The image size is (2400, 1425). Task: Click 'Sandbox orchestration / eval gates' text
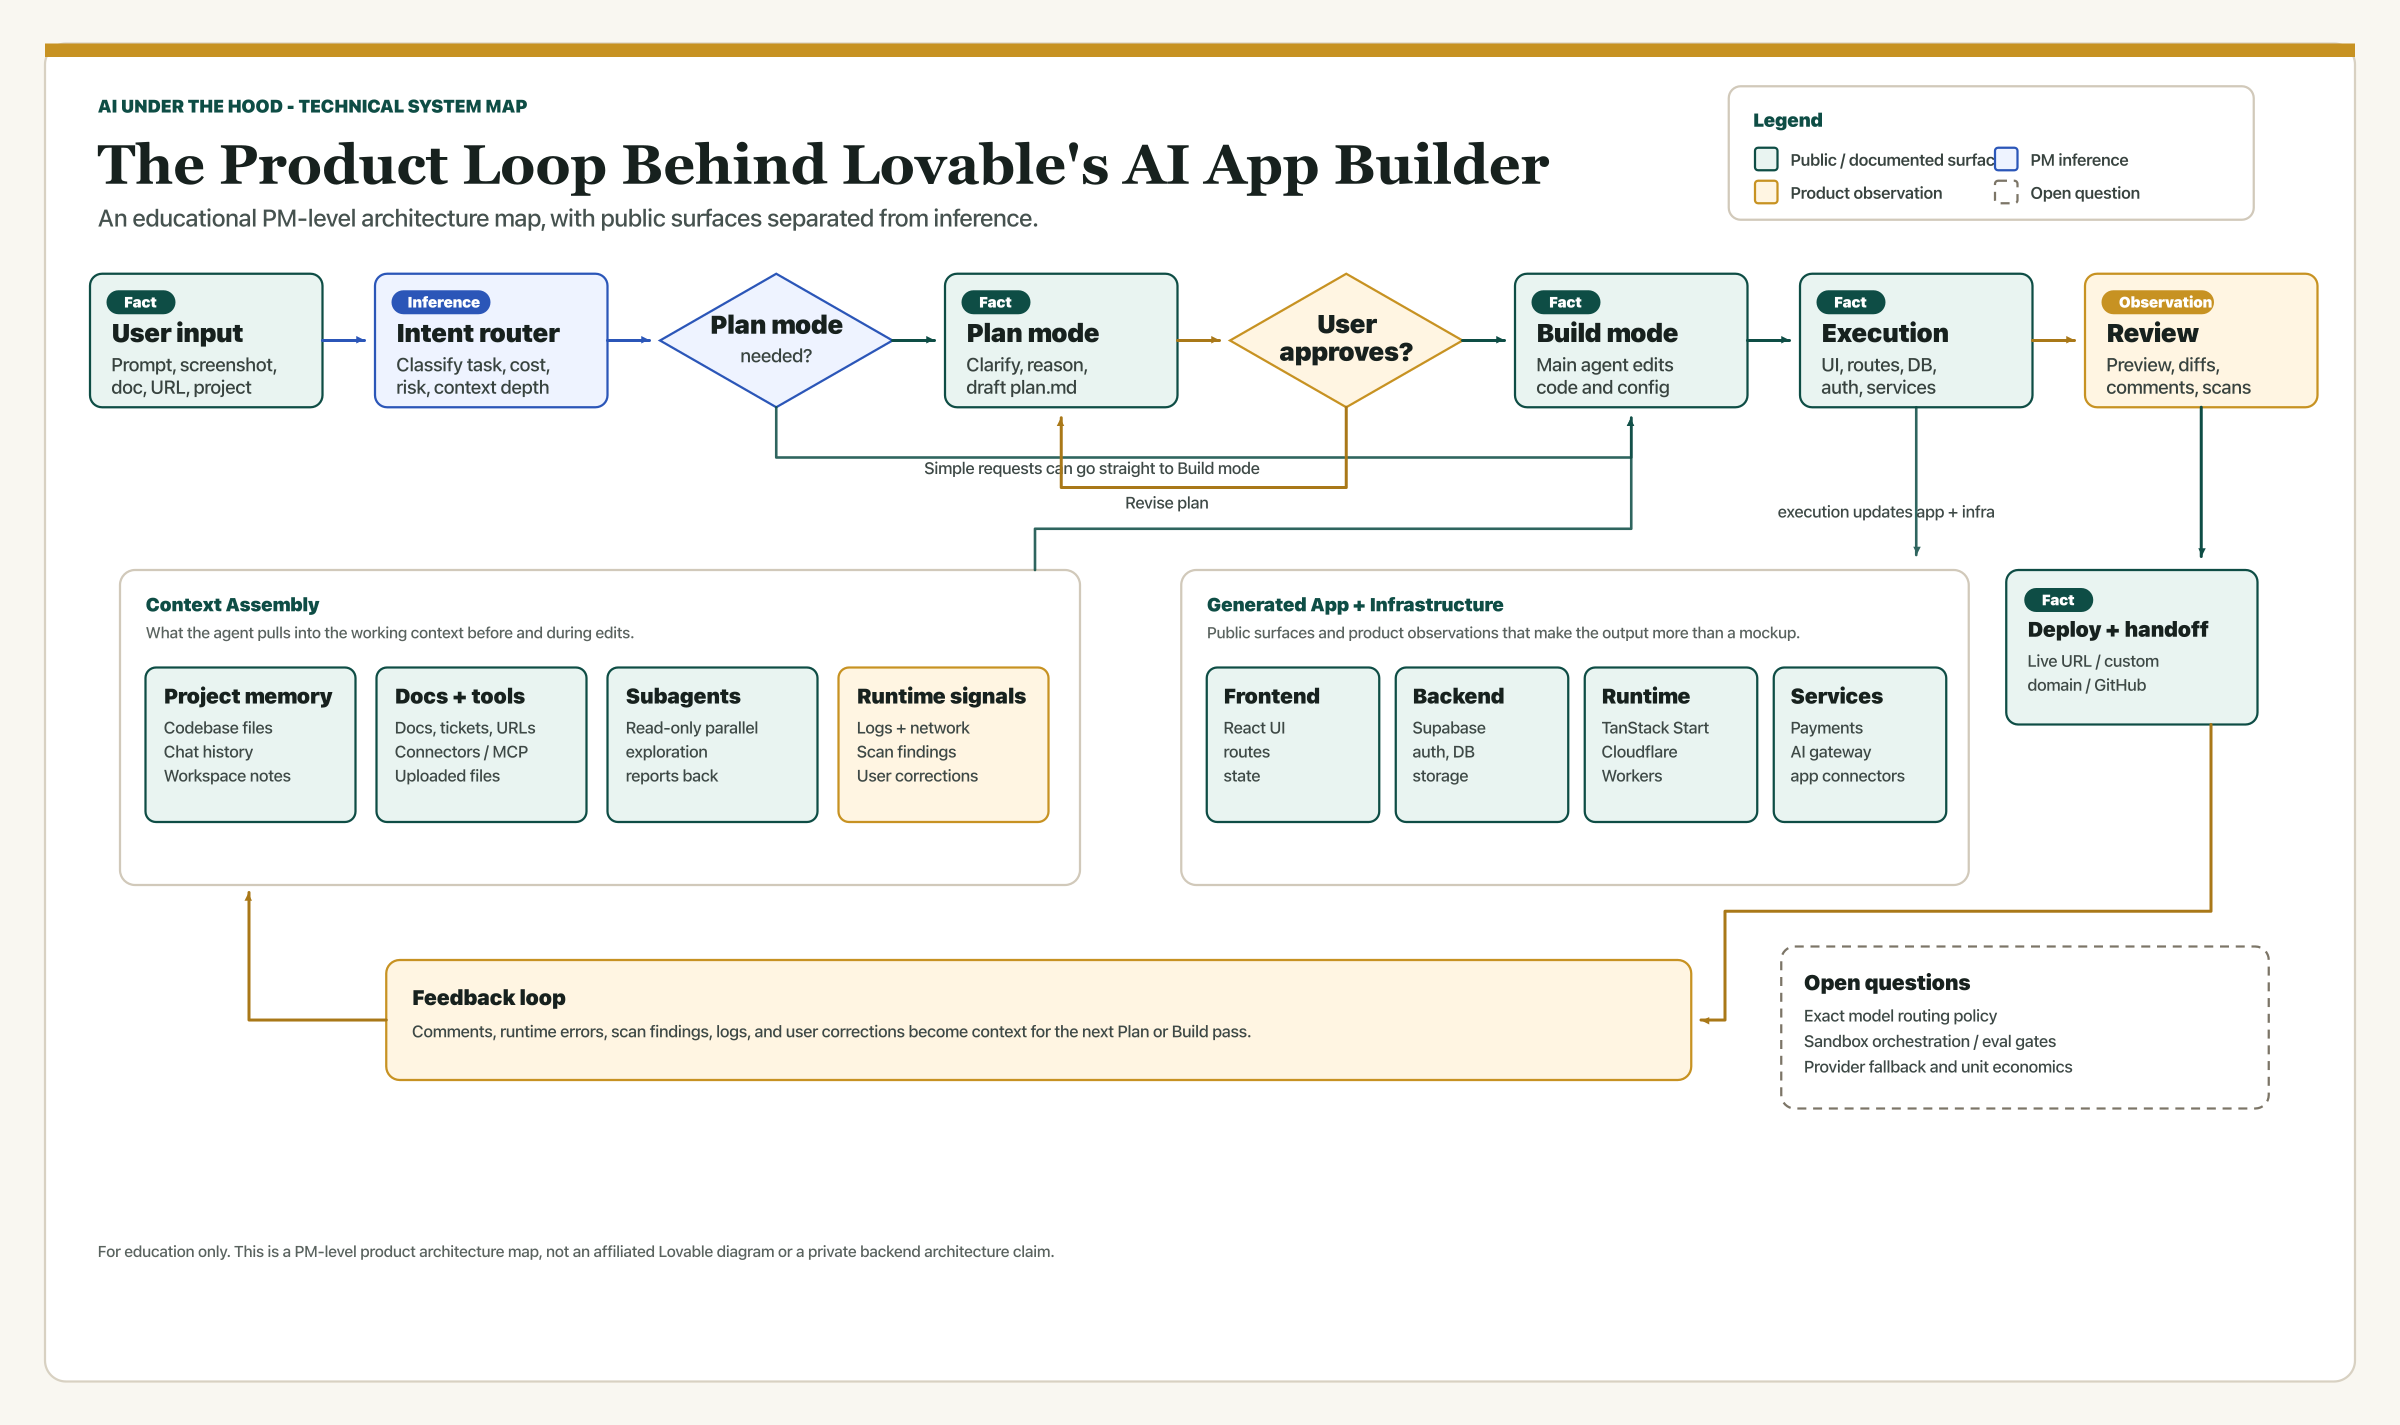(1929, 1041)
